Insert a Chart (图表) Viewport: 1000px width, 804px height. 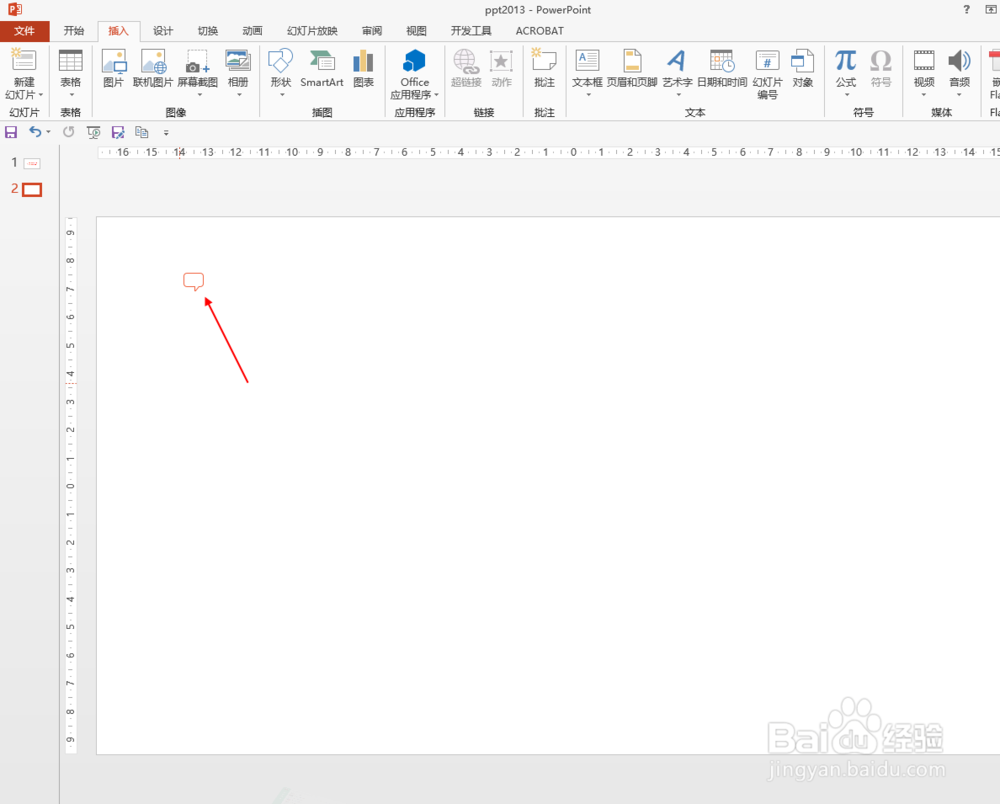pos(364,68)
